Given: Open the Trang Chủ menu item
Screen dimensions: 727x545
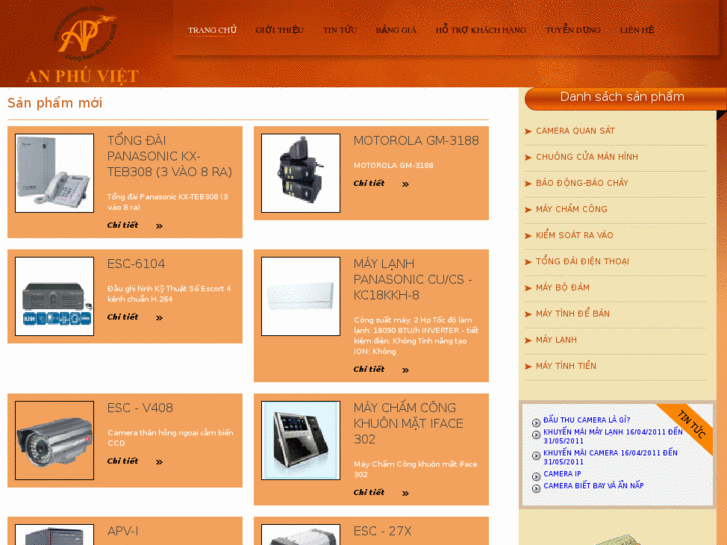Looking at the screenshot, I should [212, 30].
